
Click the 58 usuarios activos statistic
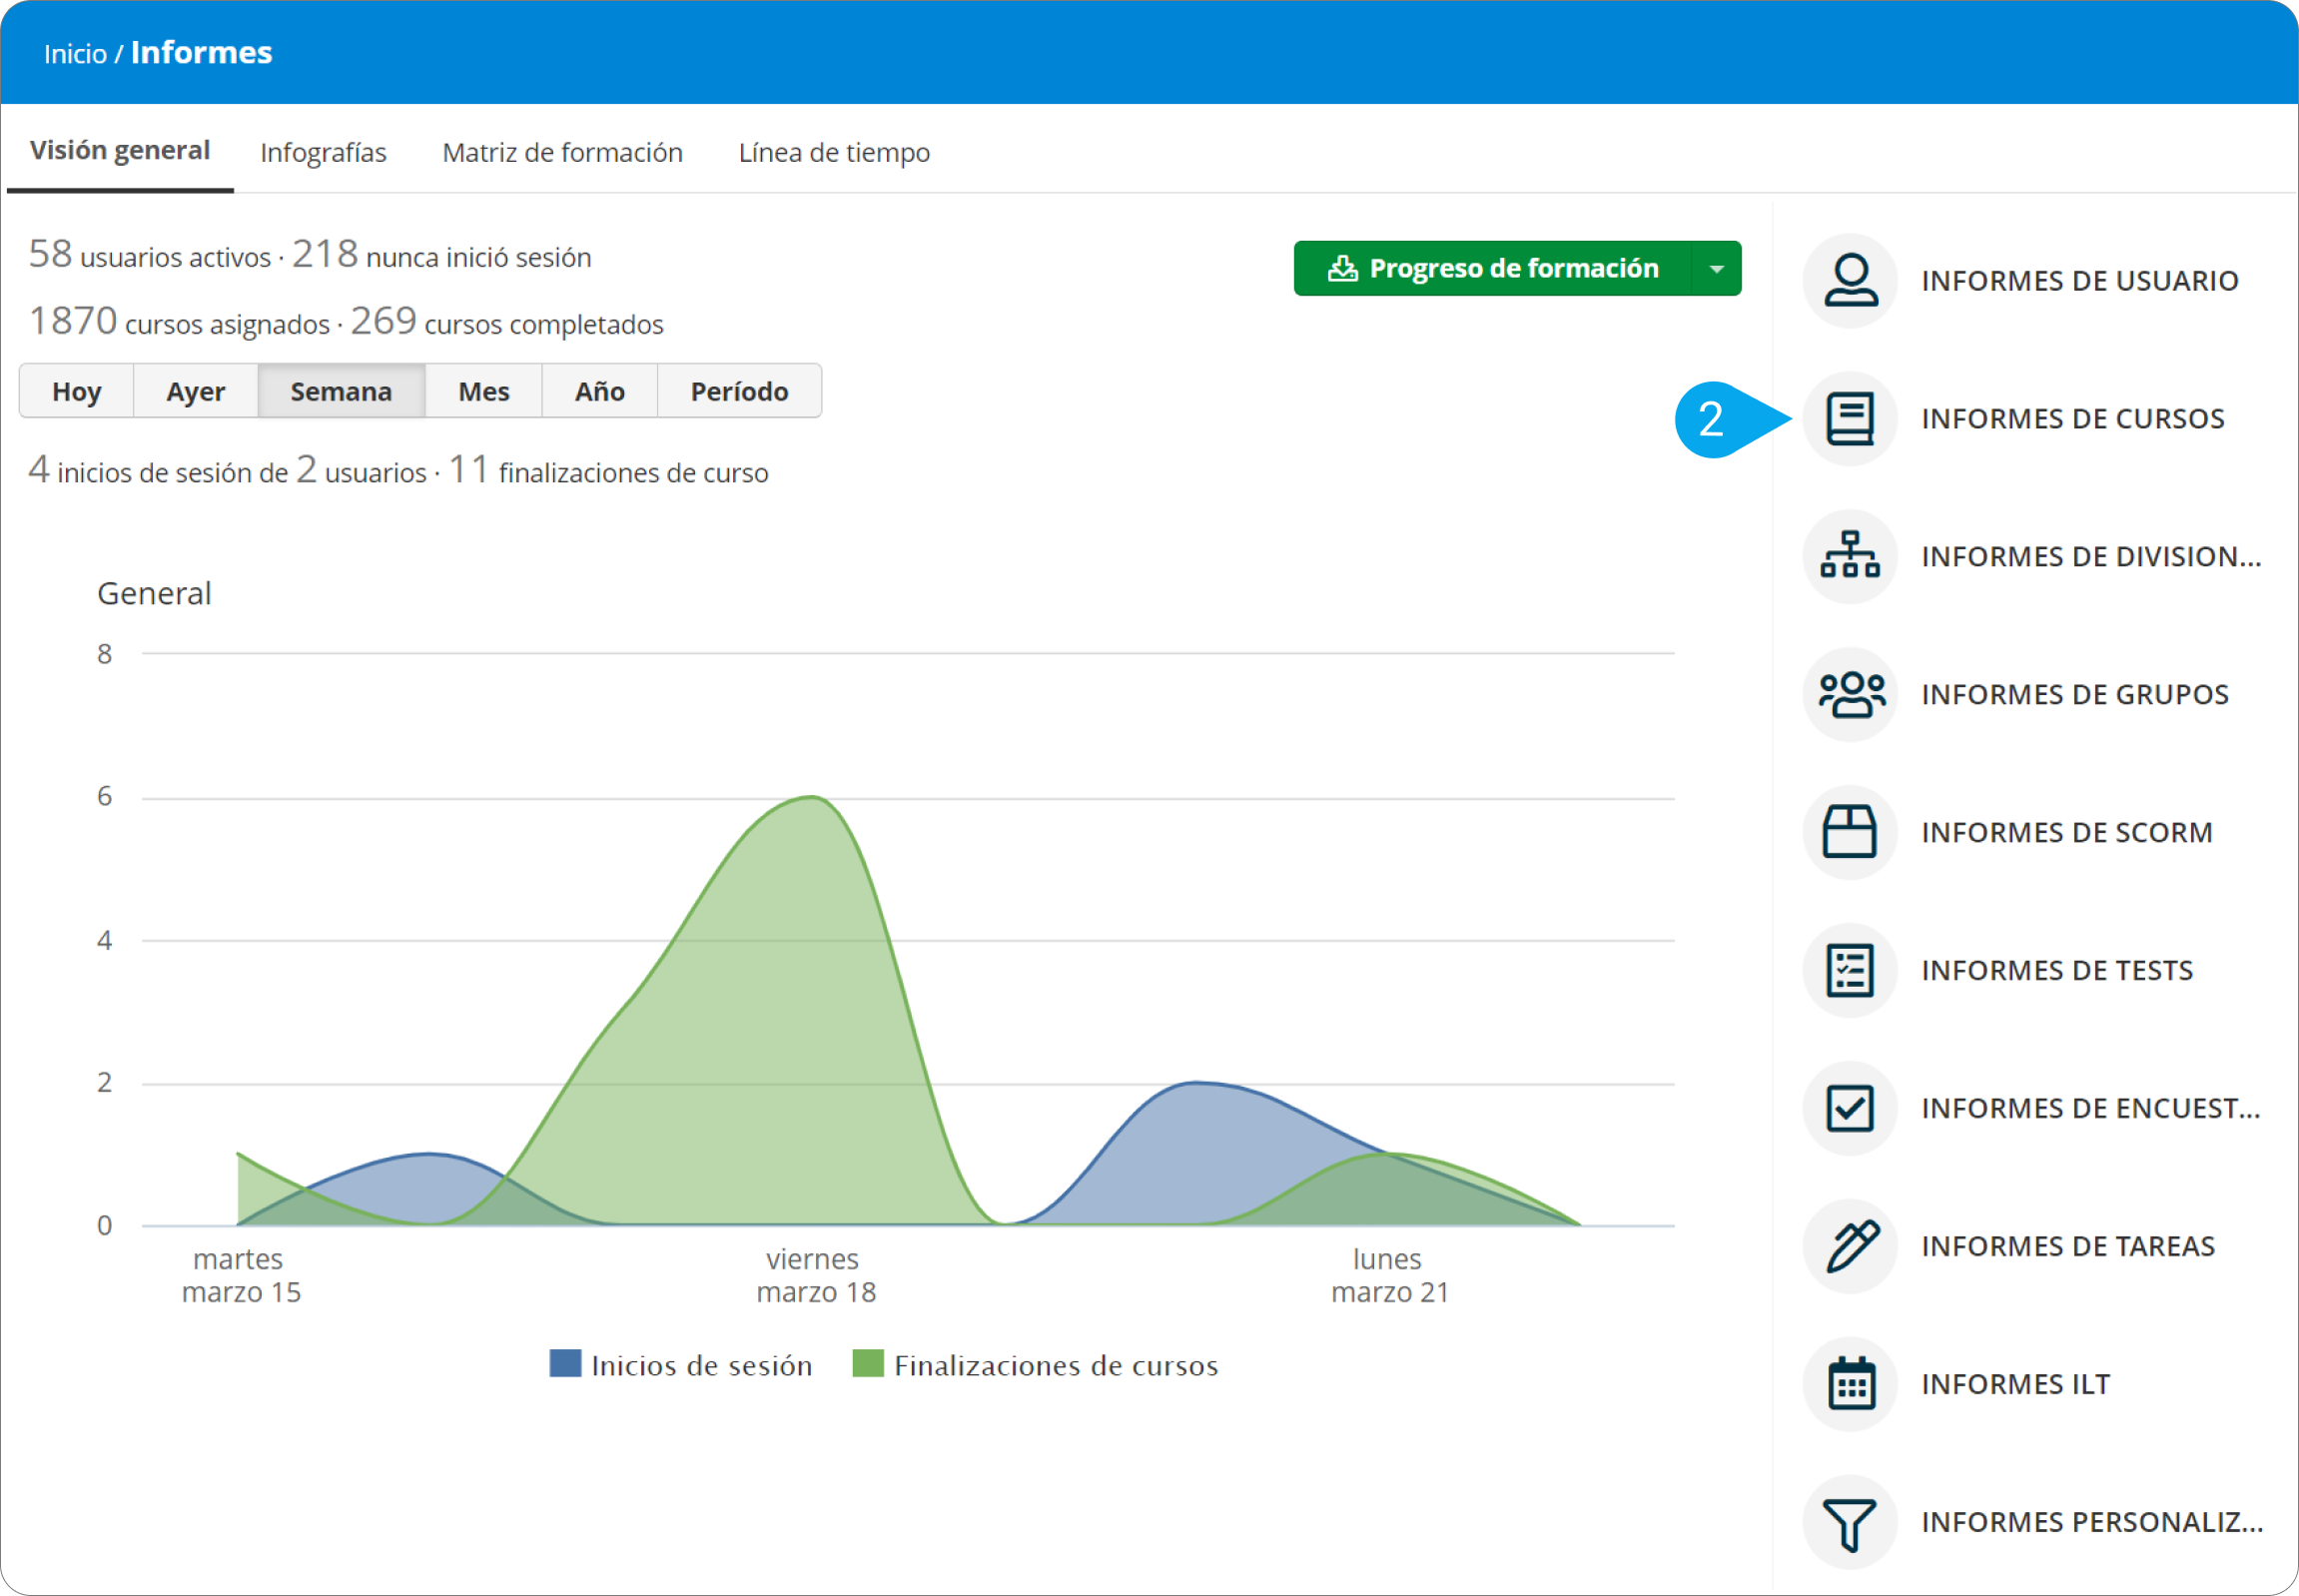point(150,255)
